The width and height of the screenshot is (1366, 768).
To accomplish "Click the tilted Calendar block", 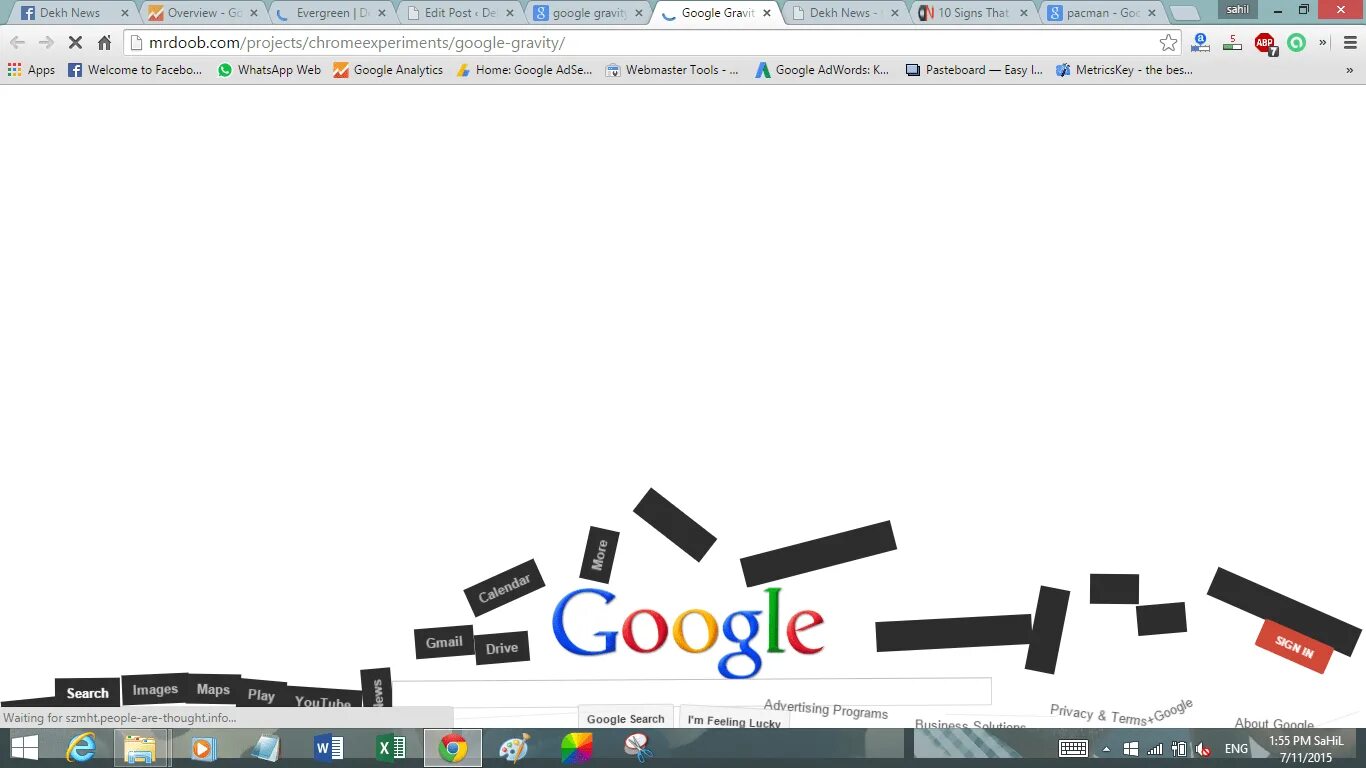I will [x=504, y=588].
